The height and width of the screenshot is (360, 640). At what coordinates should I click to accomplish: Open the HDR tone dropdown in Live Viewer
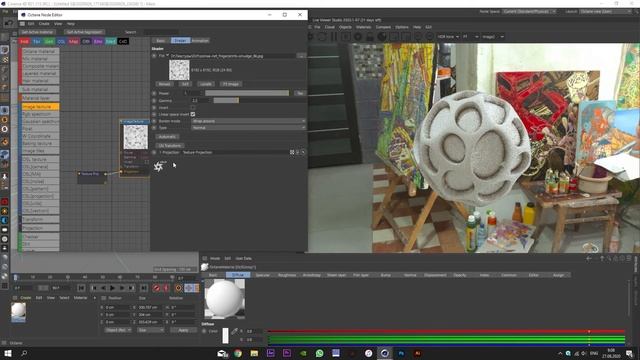coord(448,37)
